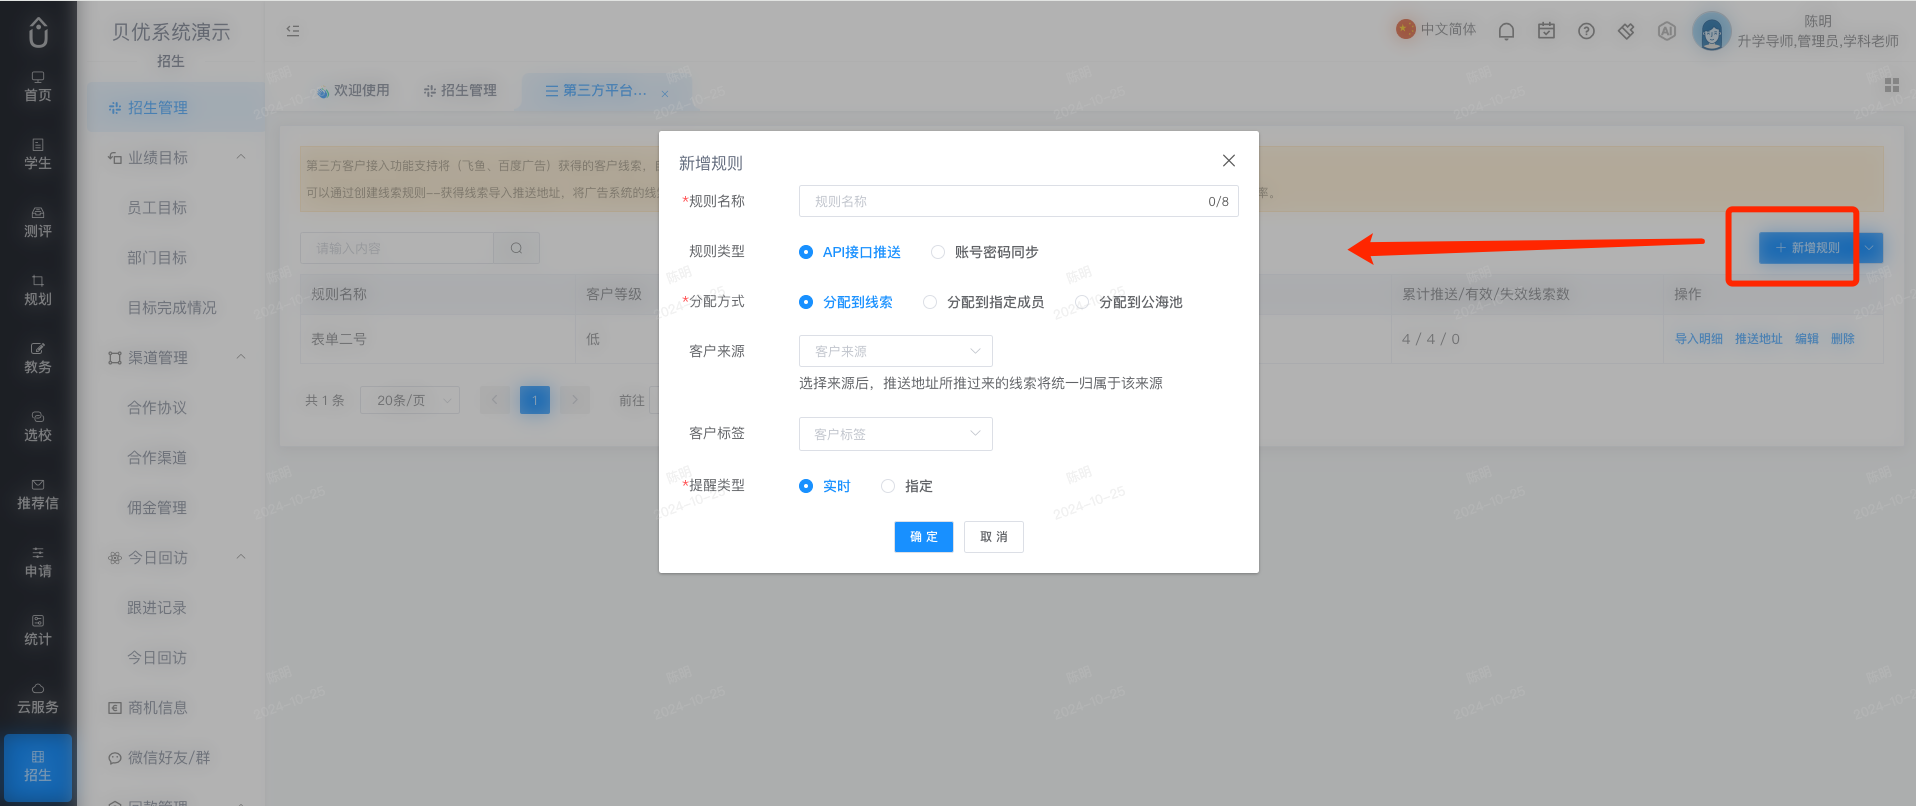
Task: Click the 规则名称 input field
Action: pos(1018,201)
